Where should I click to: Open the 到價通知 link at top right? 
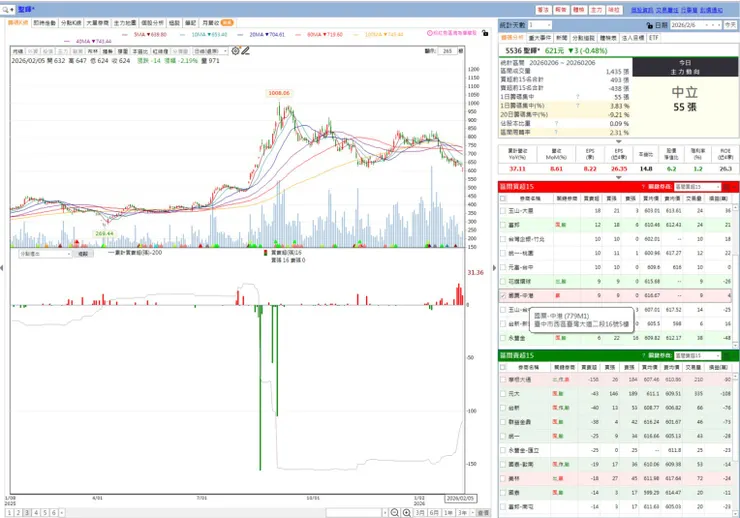[711, 10]
